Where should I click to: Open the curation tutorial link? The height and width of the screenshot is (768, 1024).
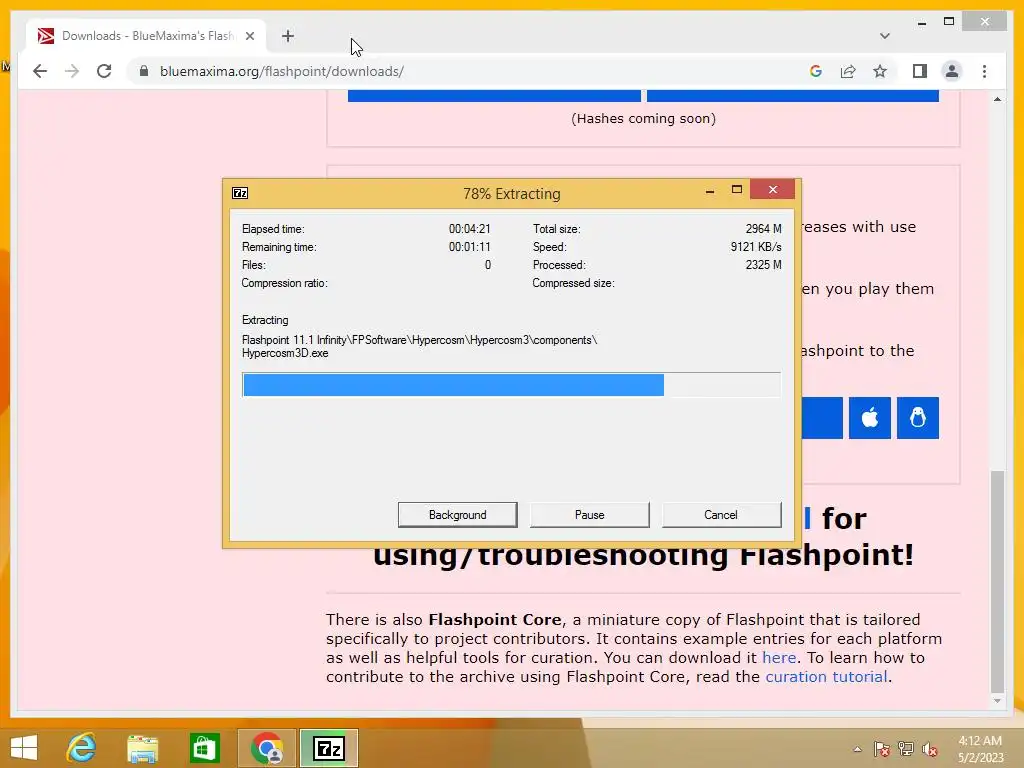(826, 677)
